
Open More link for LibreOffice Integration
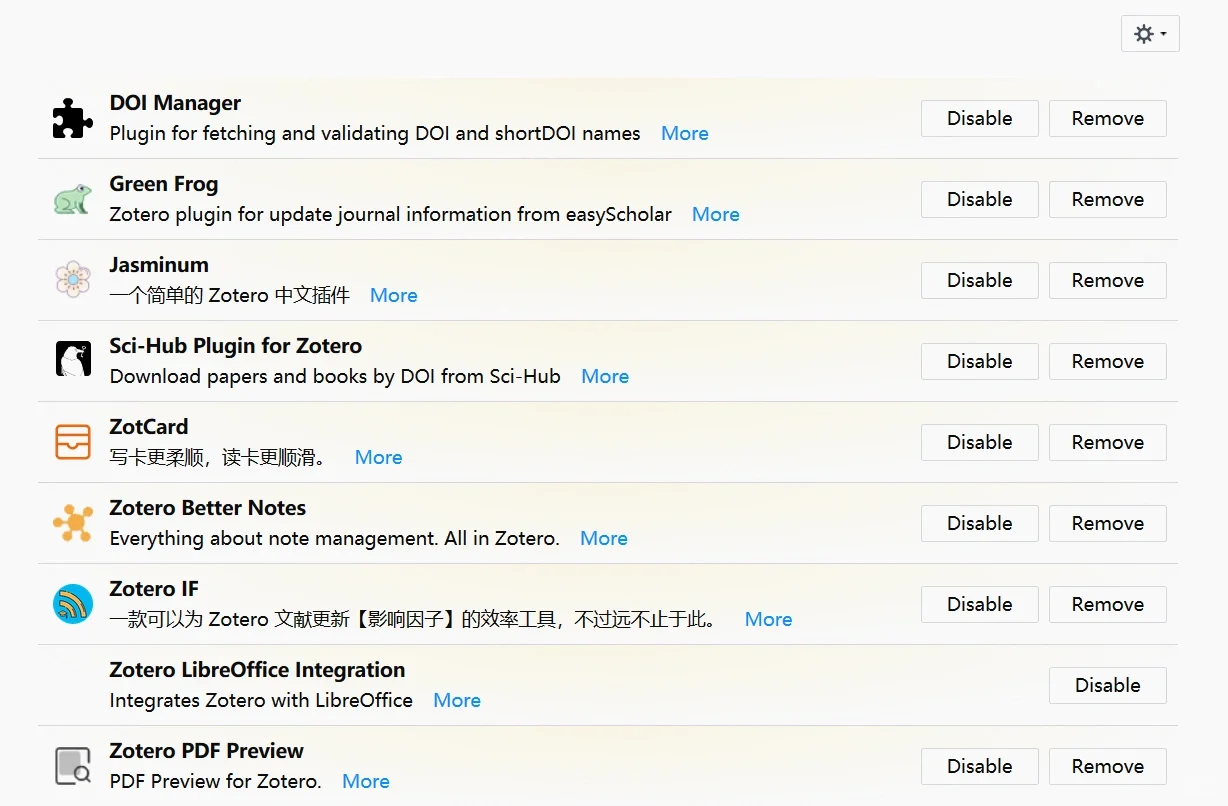point(457,700)
